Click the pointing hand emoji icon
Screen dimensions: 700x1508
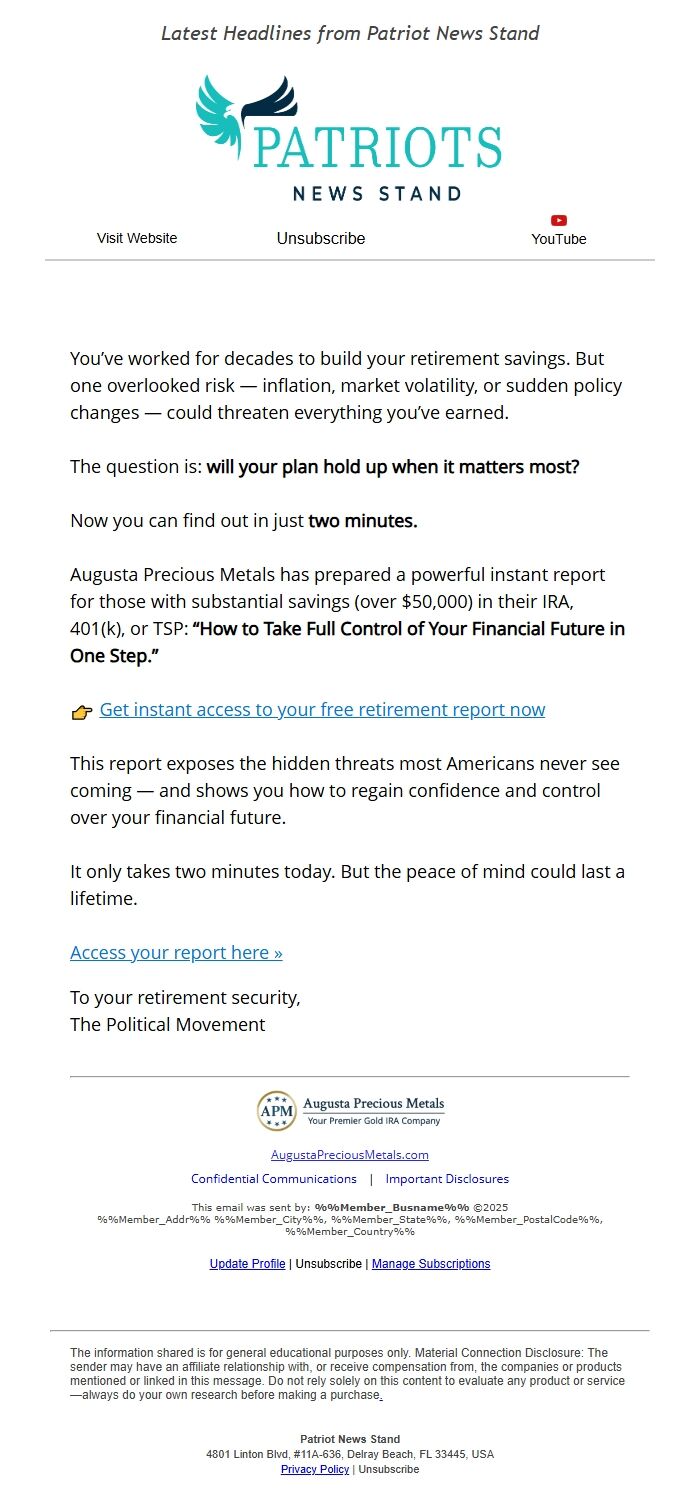pyautogui.click(x=82, y=712)
